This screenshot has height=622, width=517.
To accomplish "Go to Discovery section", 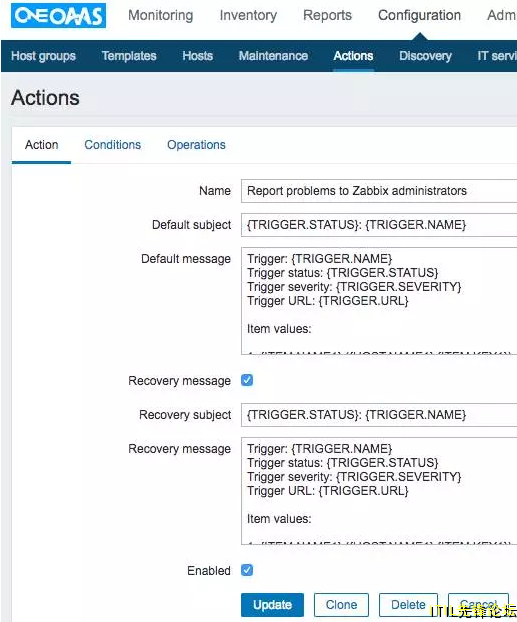I will point(425,56).
